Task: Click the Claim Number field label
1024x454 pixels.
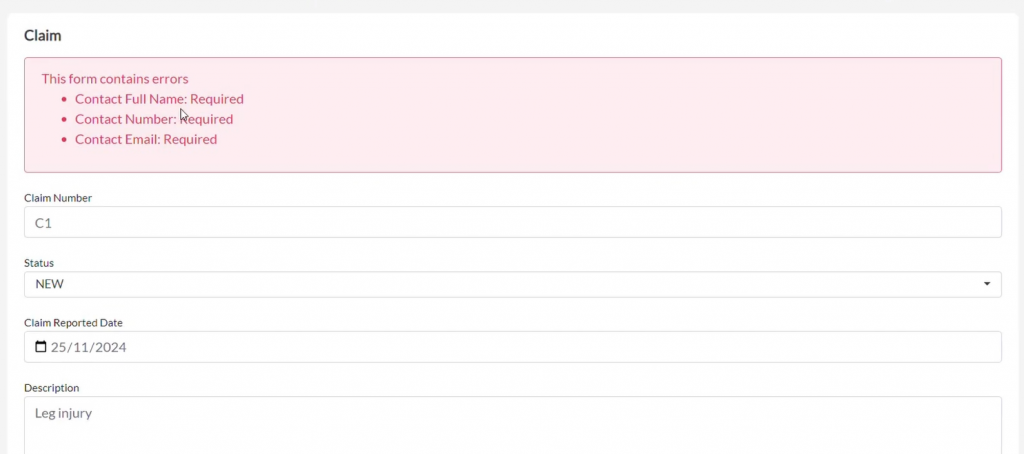Action: click(x=58, y=198)
